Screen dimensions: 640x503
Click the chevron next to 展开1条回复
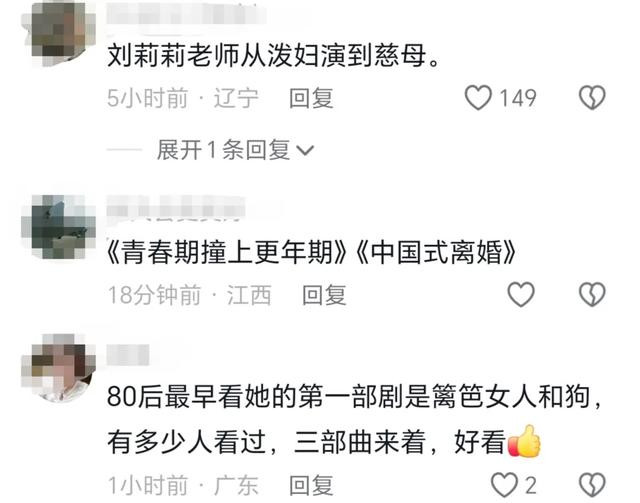pos(305,151)
